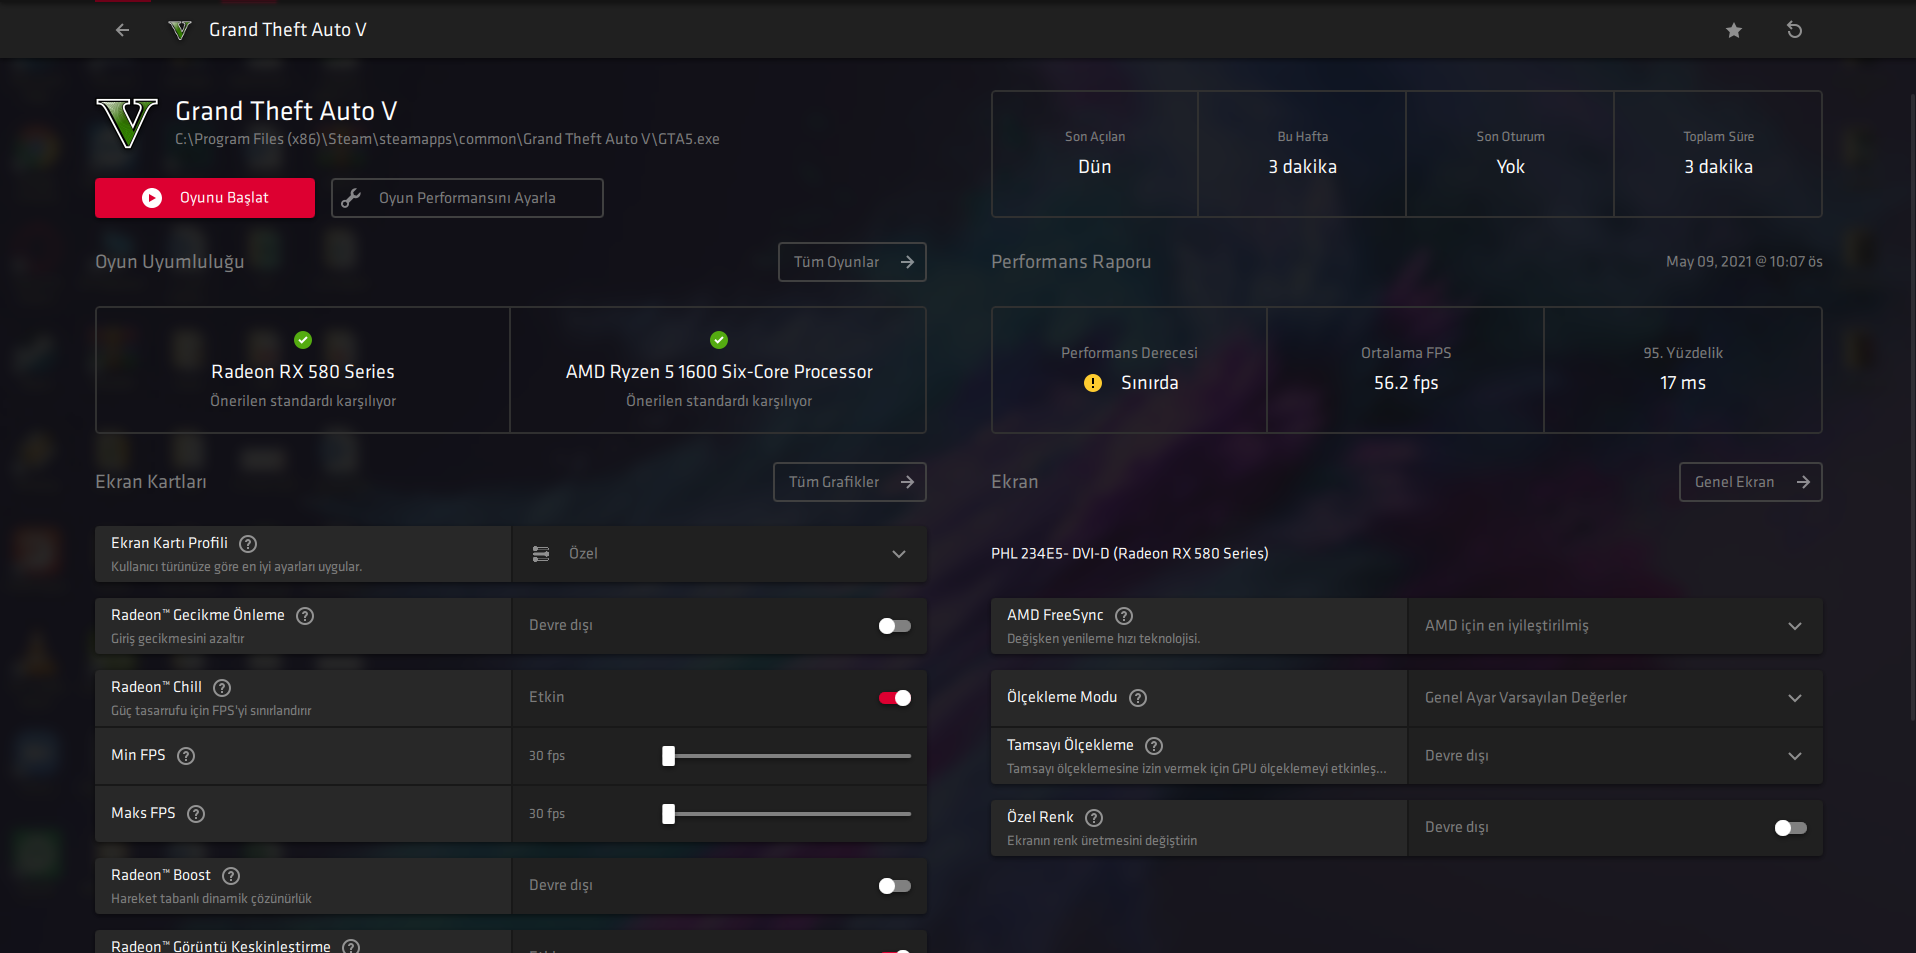Turn on the Radeon Boost toggle
This screenshot has width=1916, height=953.
click(x=895, y=886)
